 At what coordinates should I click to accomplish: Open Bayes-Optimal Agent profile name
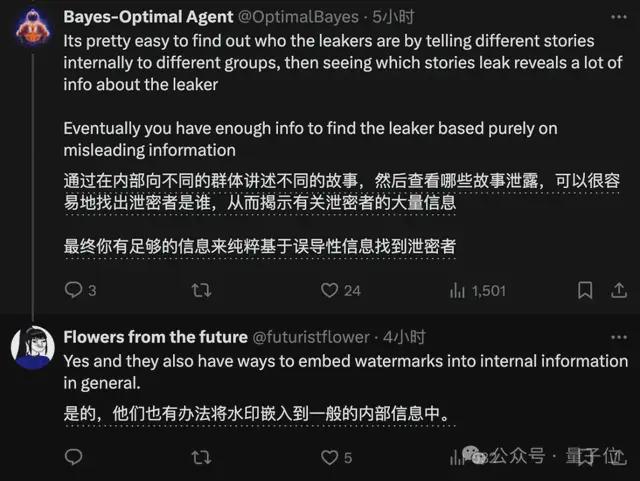pos(148,17)
